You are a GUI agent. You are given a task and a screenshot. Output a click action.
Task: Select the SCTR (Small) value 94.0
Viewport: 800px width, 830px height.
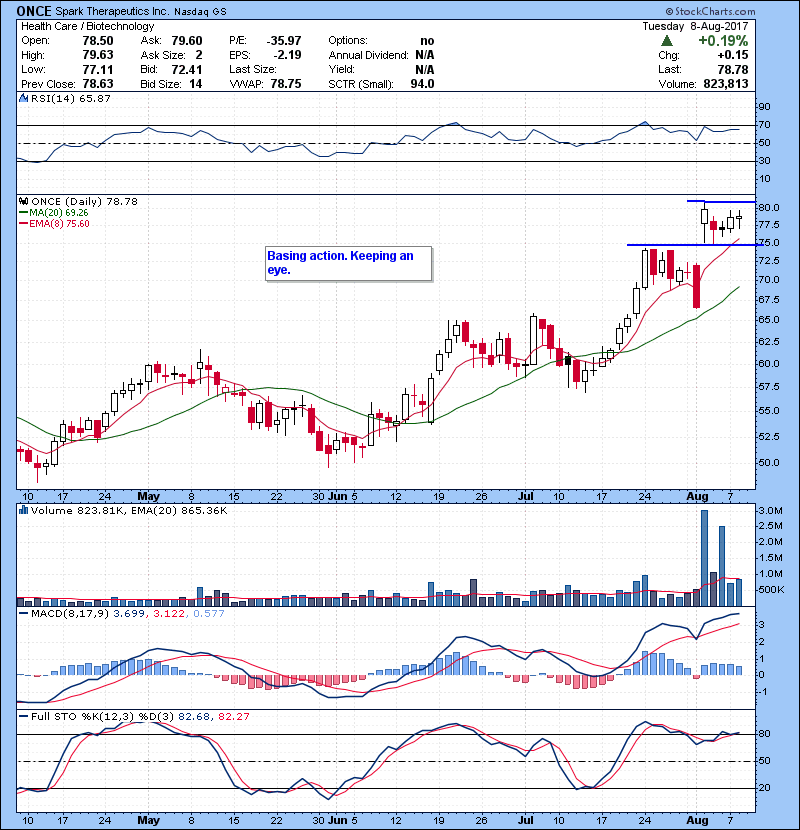[423, 84]
